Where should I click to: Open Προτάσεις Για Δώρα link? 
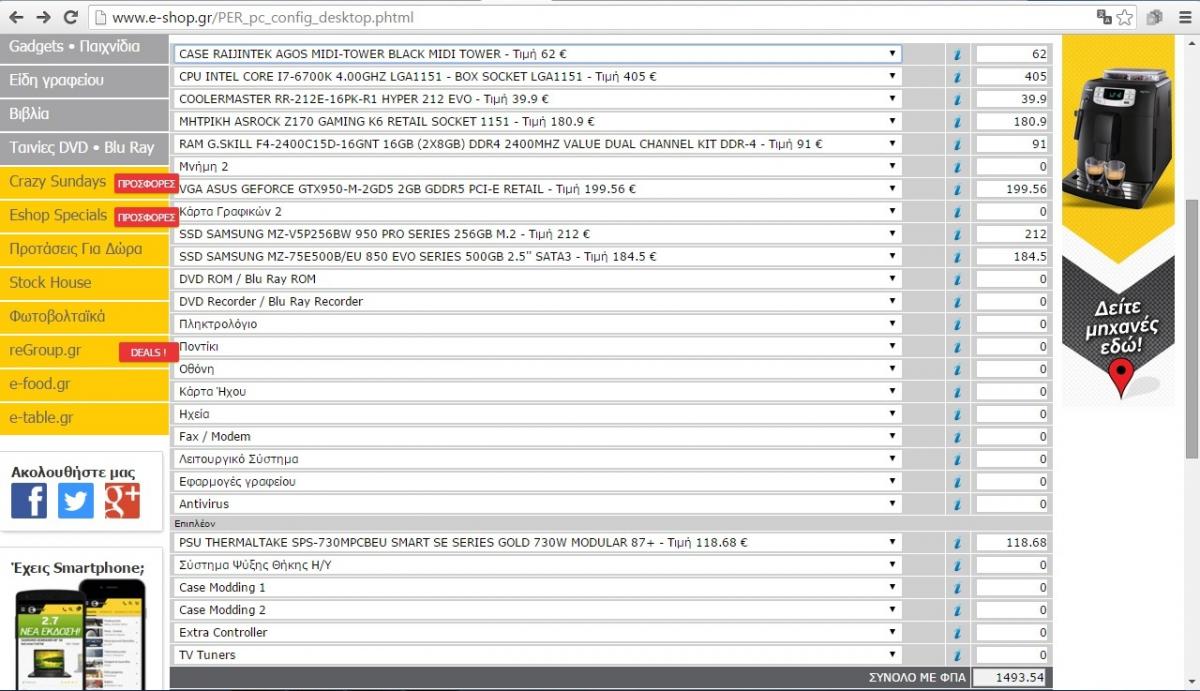point(84,249)
